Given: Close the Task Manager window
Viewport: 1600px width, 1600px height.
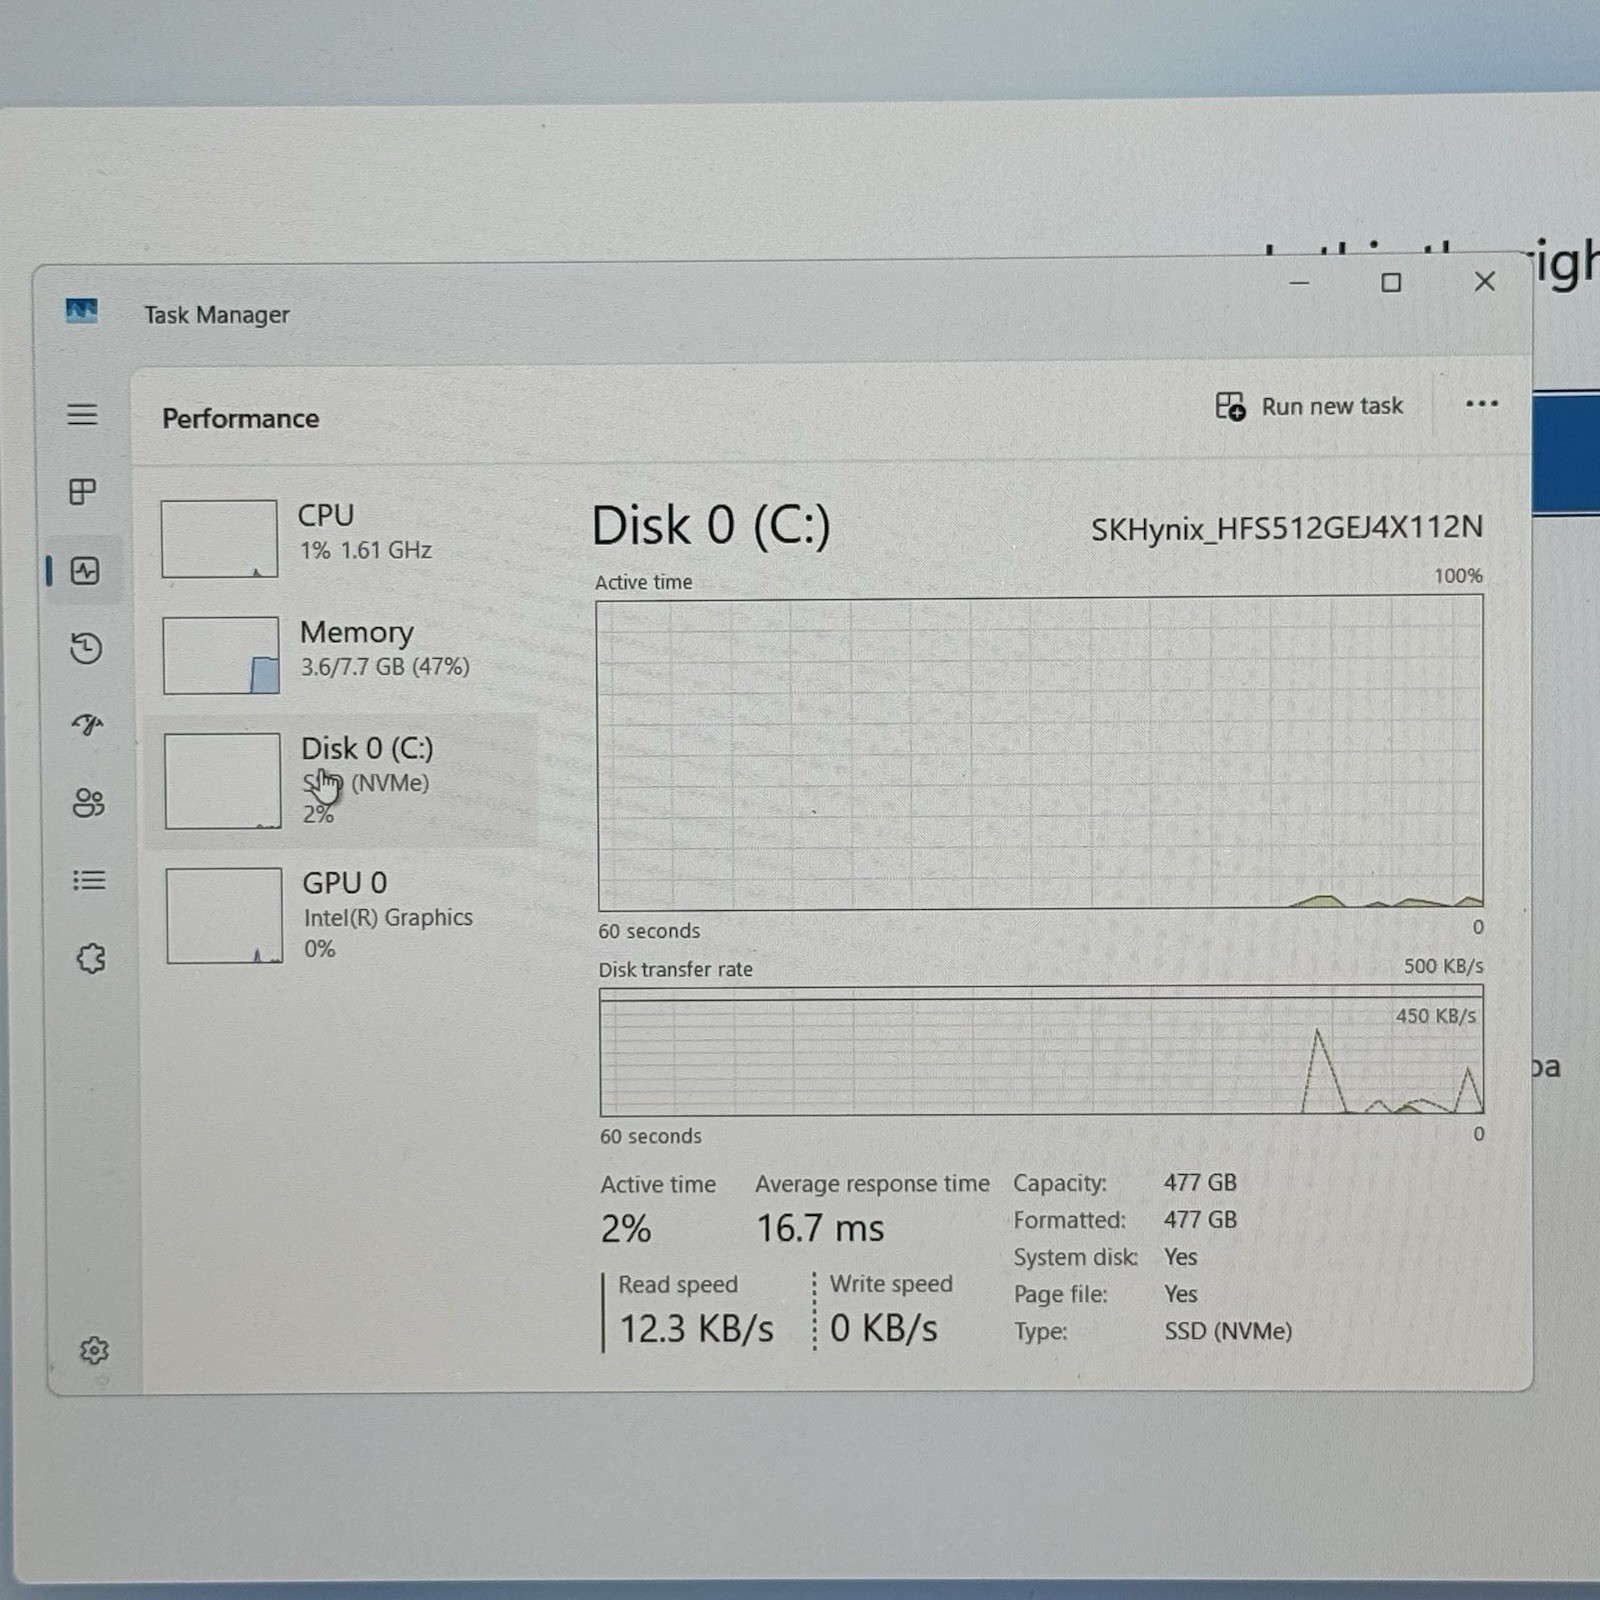Looking at the screenshot, I should (x=1484, y=282).
